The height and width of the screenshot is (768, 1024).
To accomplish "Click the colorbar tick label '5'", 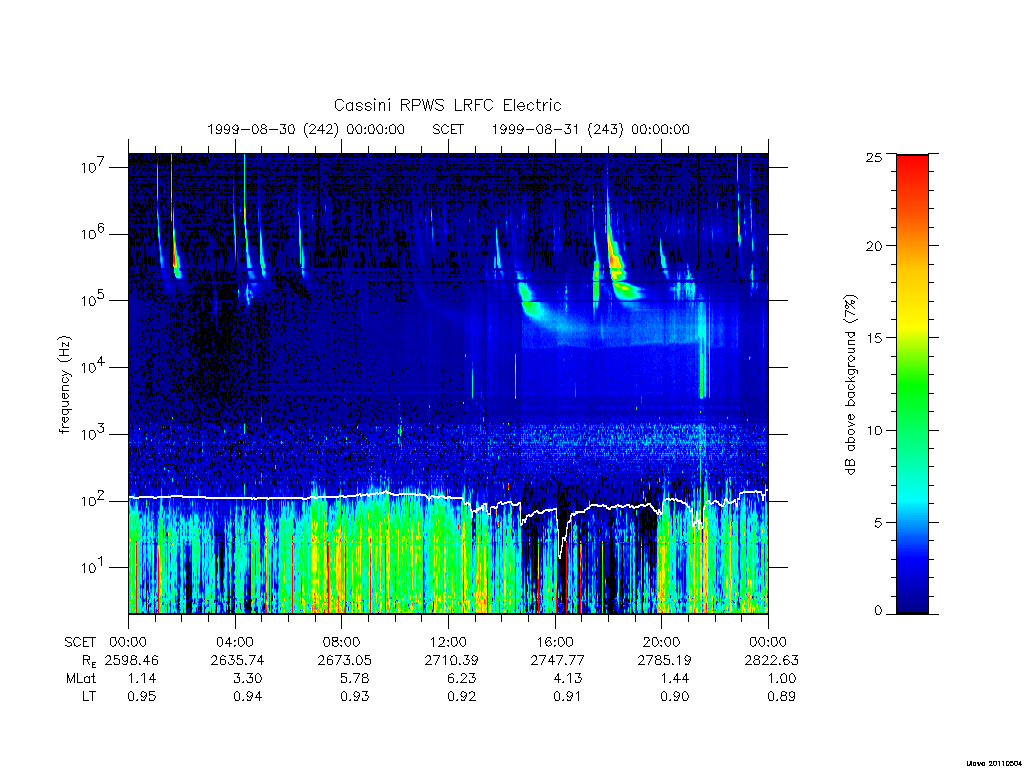I will 878,522.
